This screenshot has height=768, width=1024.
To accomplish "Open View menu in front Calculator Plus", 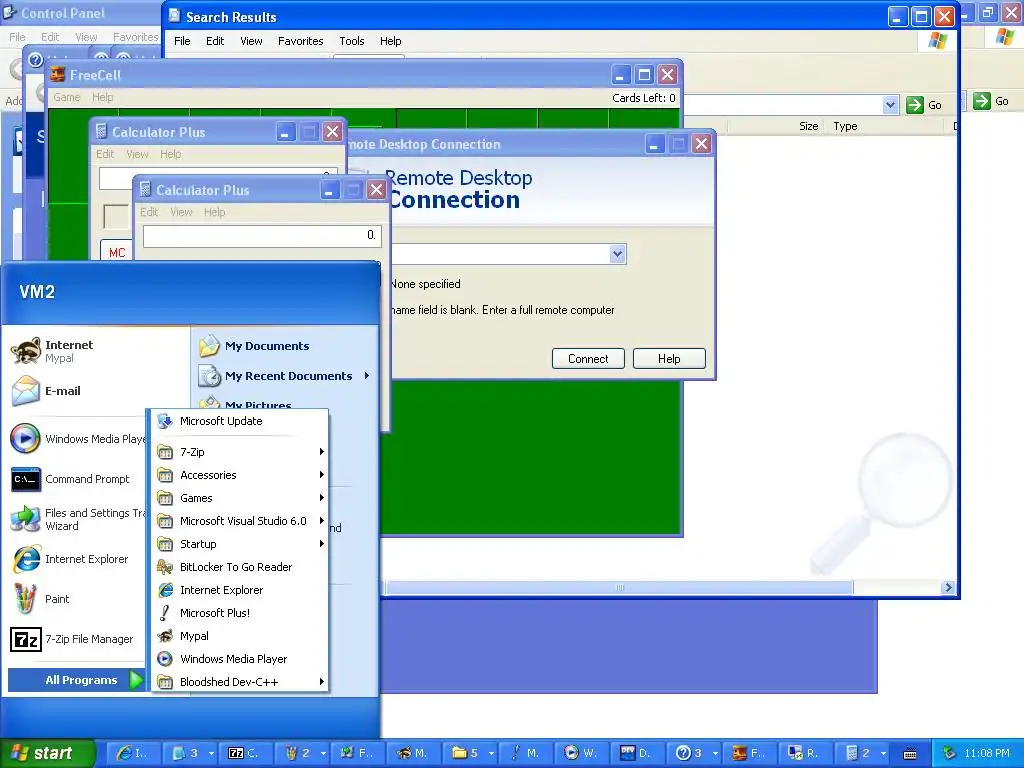I will (x=181, y=212).
